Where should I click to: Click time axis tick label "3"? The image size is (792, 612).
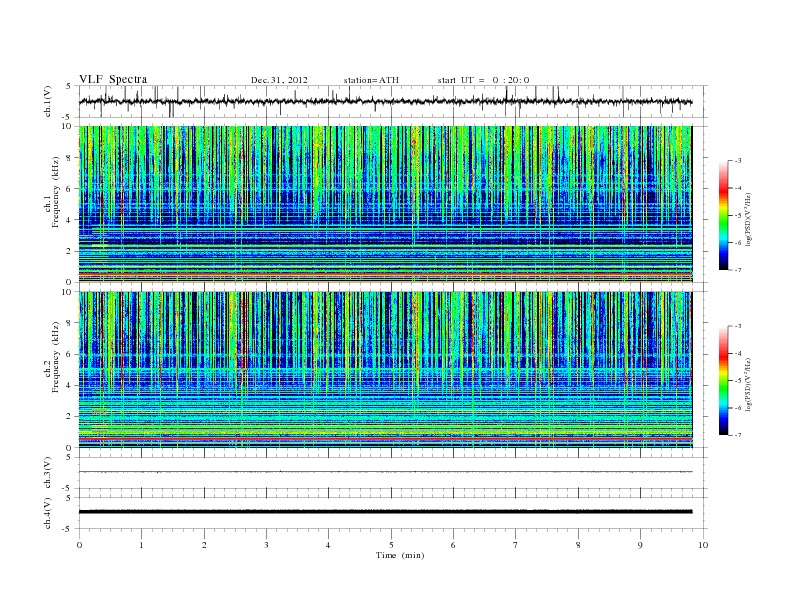click(266, 545)
